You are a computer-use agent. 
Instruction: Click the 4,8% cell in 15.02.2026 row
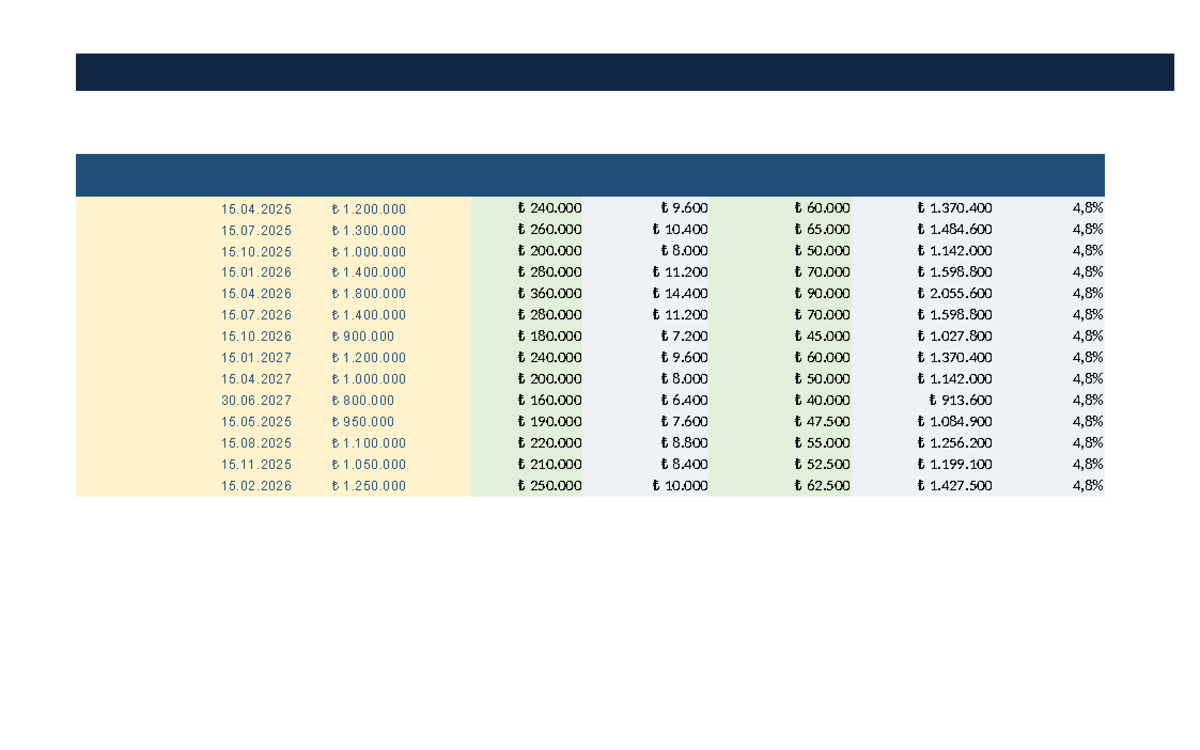(1049, 485)
